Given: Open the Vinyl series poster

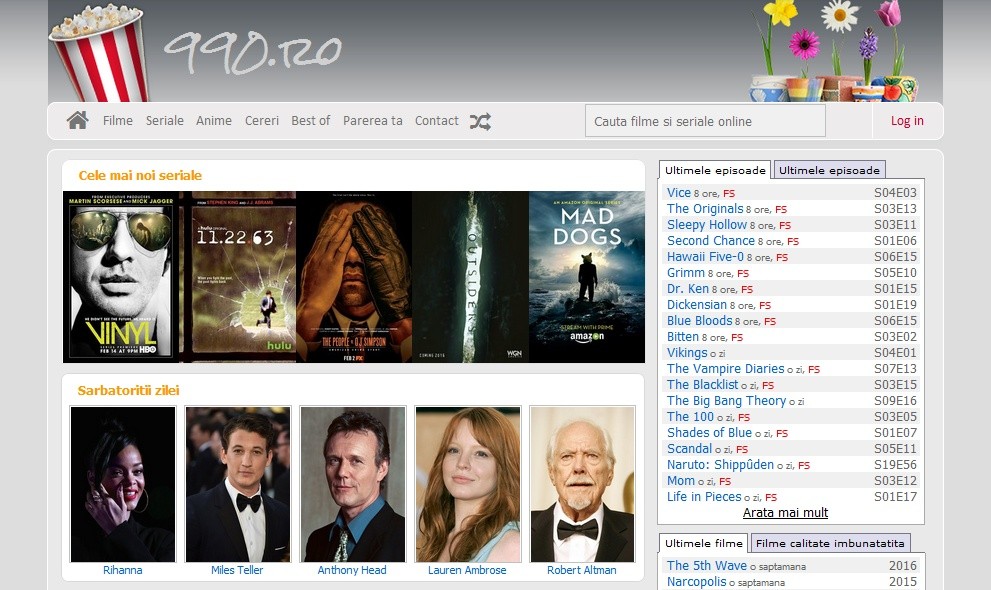Looking at the screenshot, I should coord(121,277).
